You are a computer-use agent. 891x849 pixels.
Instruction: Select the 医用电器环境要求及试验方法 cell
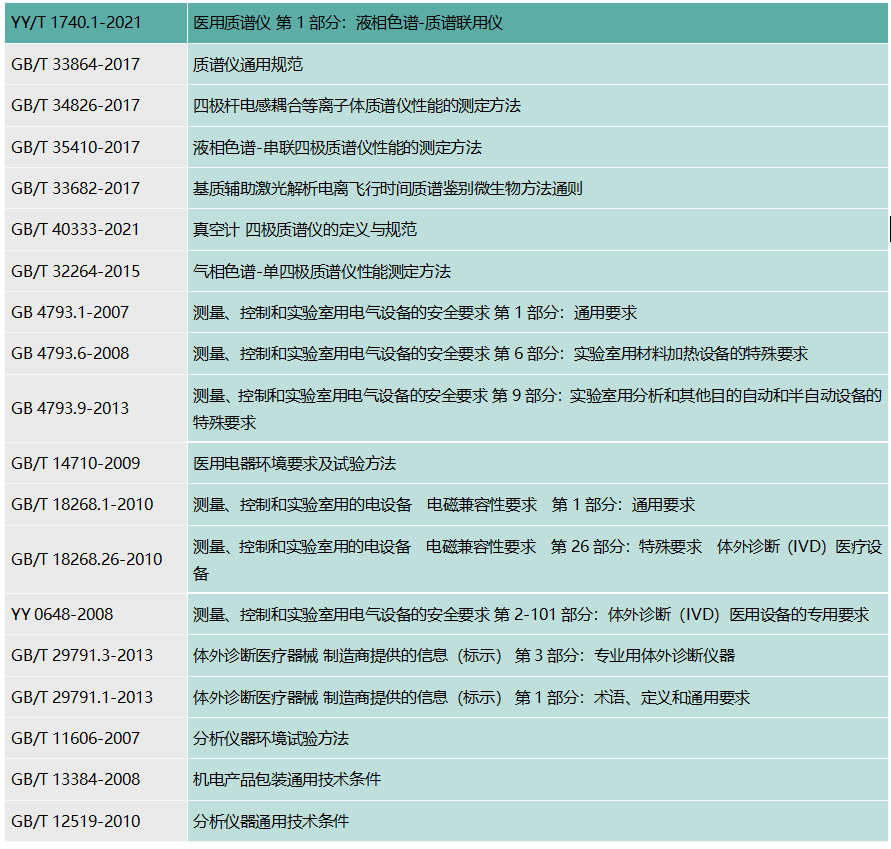tap(294, 464)
